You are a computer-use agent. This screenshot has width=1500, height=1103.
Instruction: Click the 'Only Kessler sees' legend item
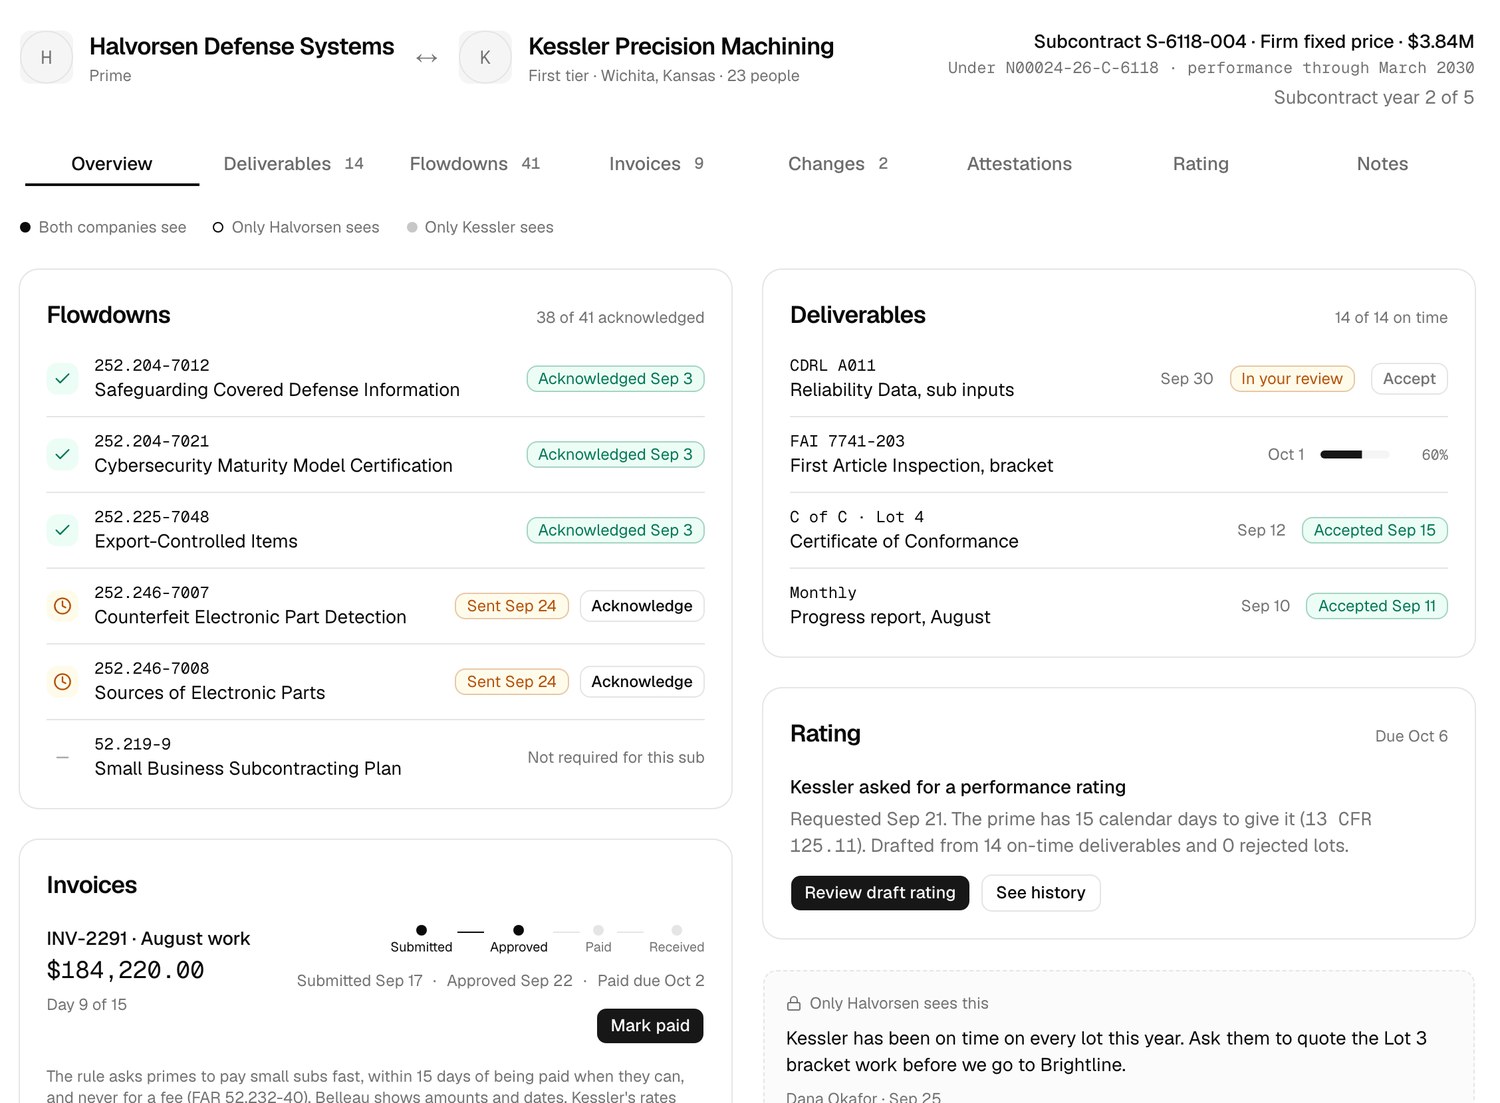coord(480,227)
